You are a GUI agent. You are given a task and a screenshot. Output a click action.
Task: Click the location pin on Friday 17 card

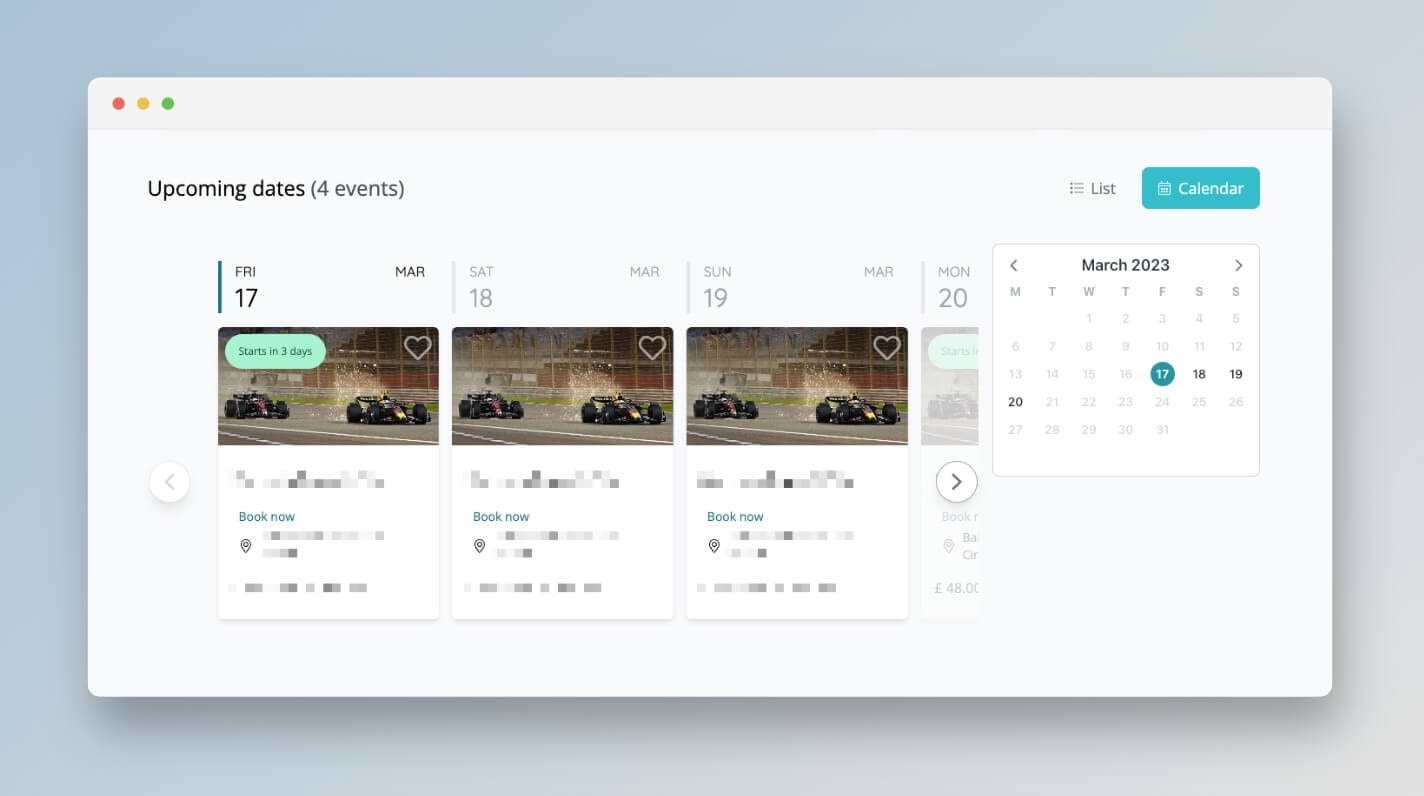pos(246,546)
